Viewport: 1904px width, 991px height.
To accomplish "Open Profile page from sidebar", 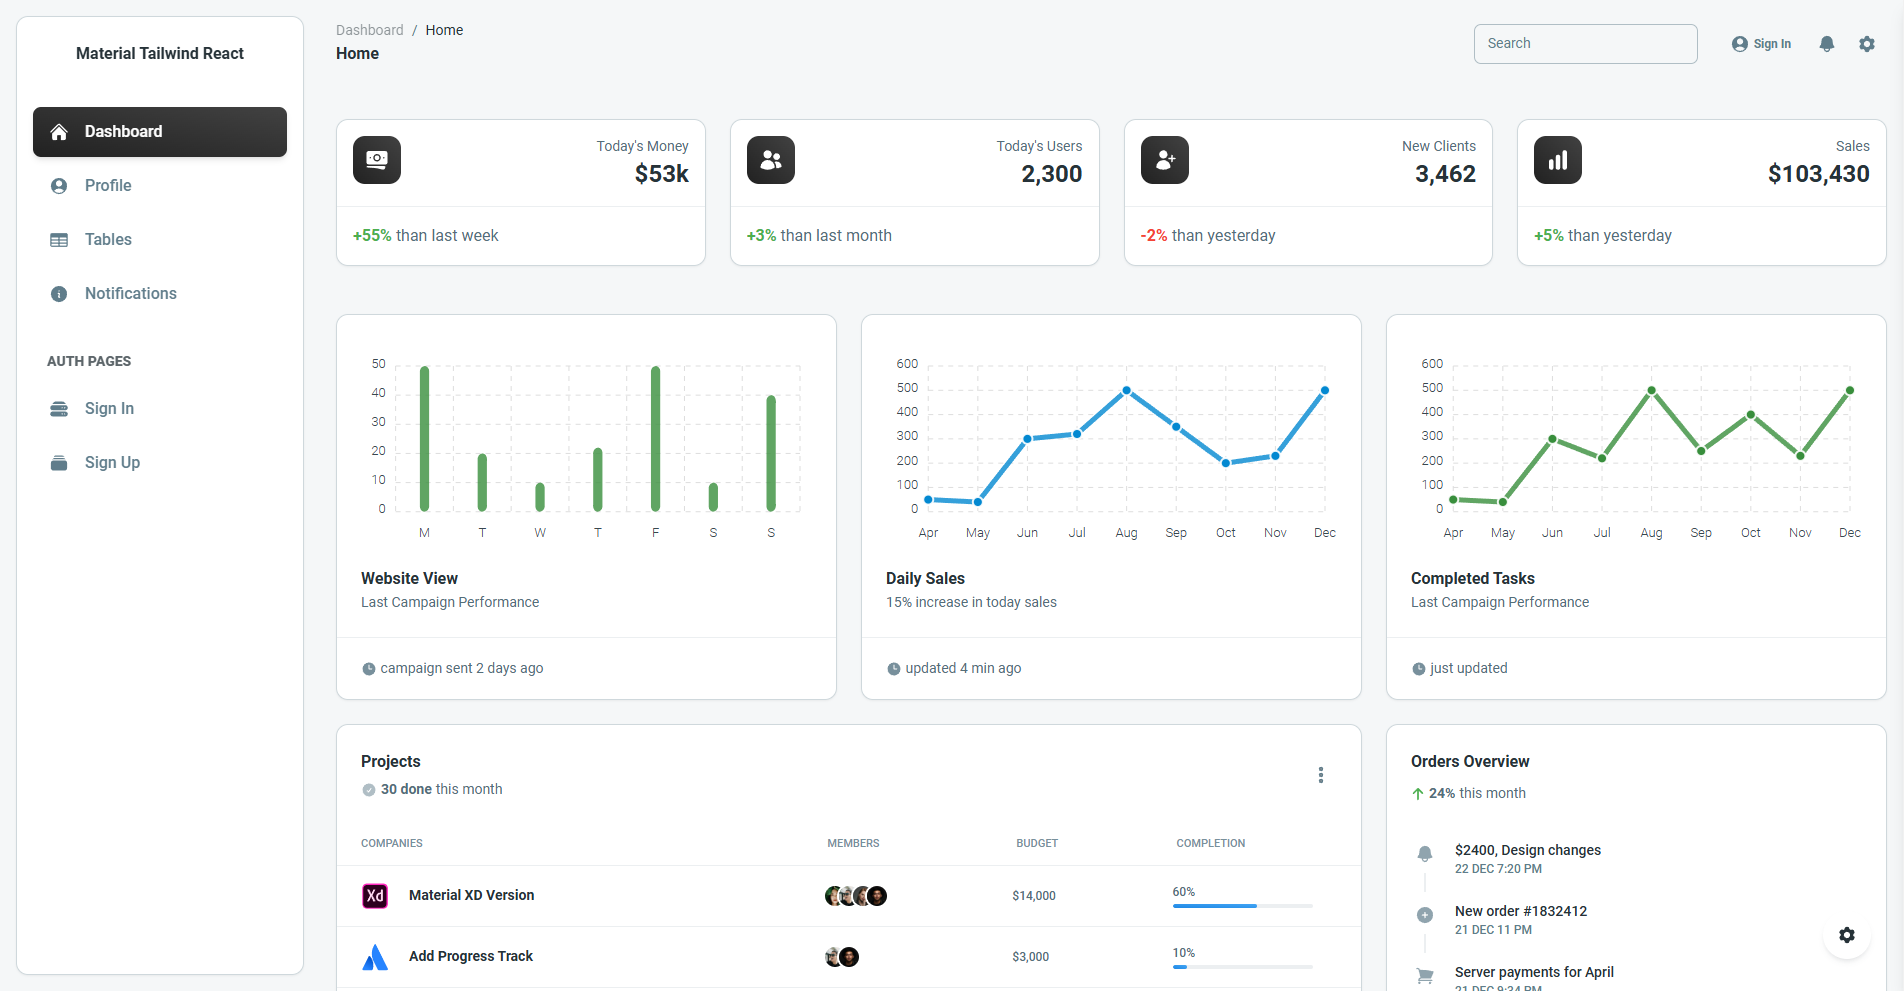I will point(160,186).
